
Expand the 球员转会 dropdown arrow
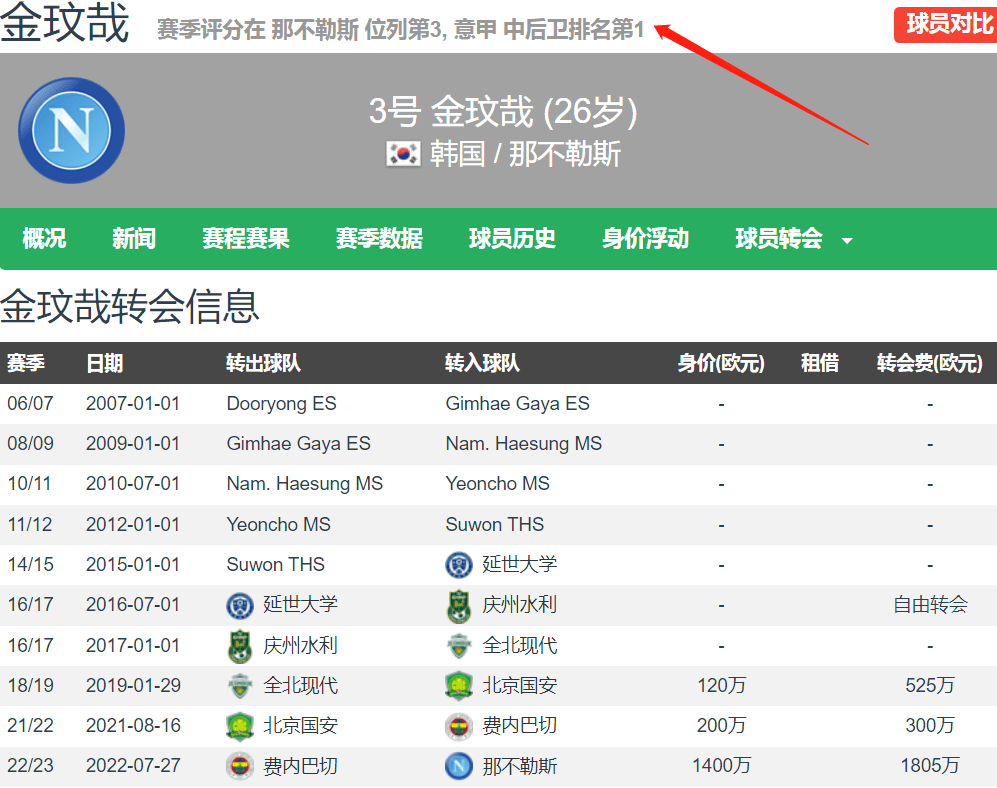[847, 240]
